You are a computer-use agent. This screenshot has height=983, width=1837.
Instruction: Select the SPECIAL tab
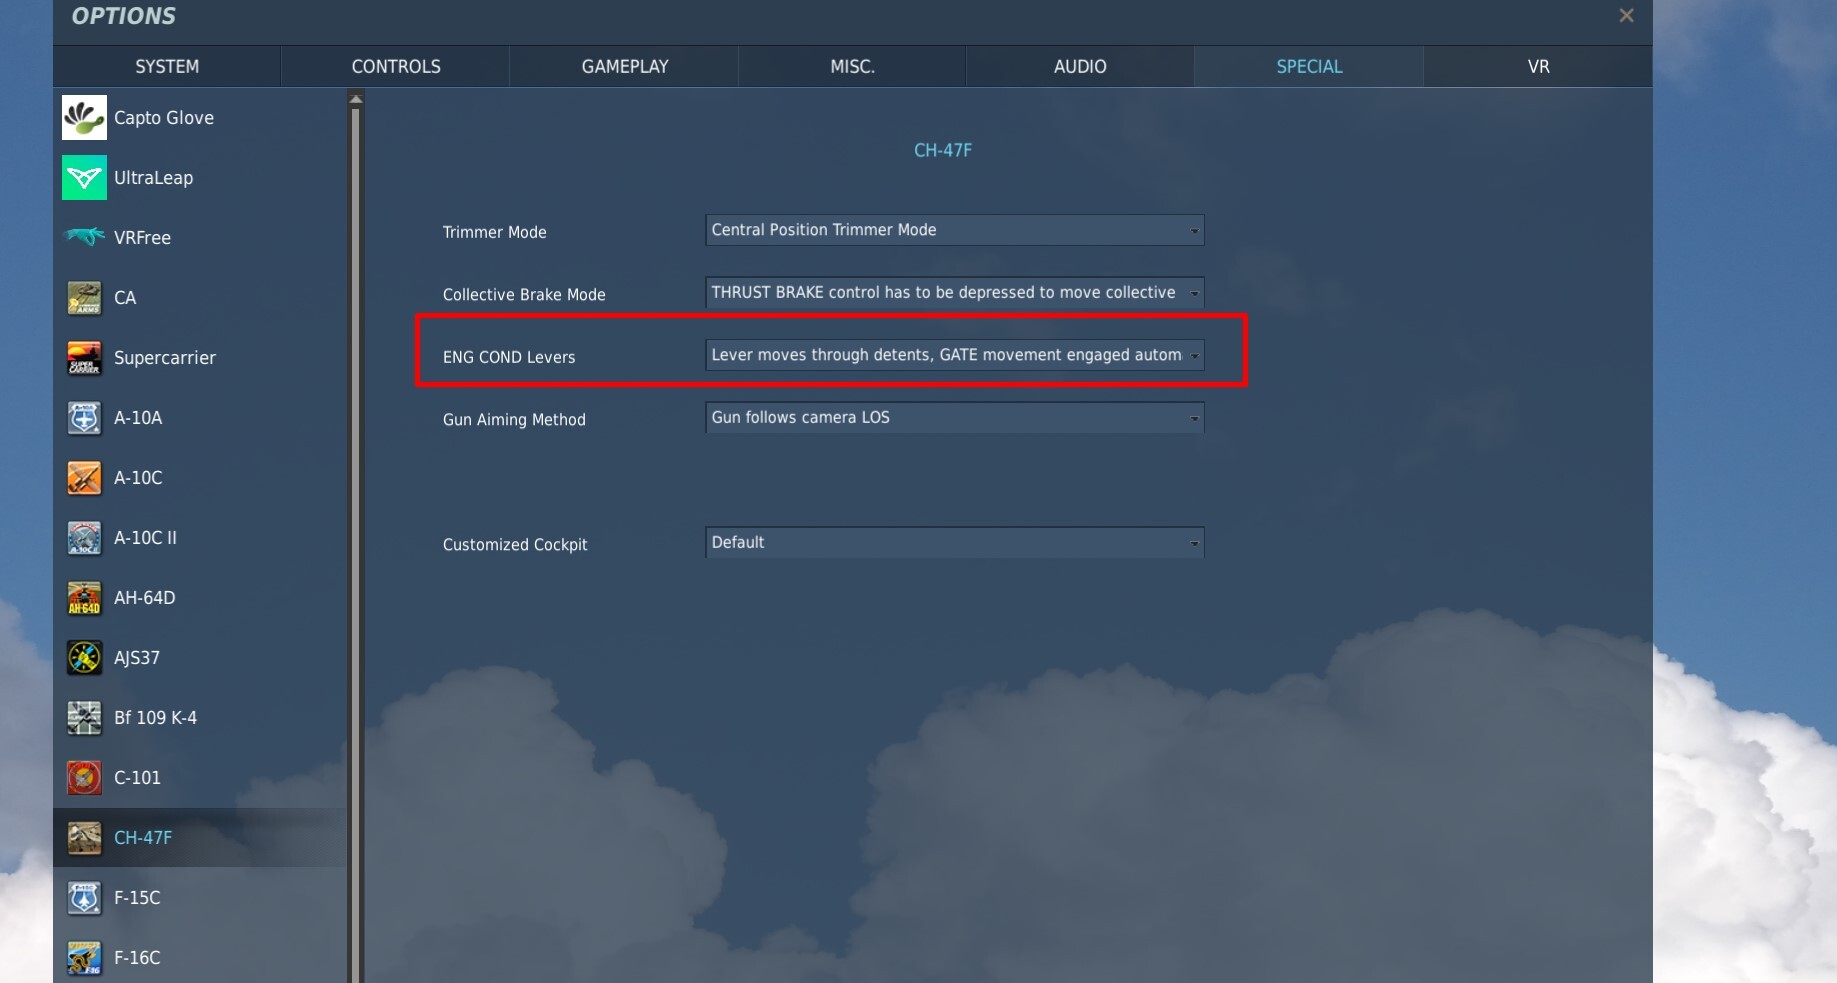[x=1309, y=66]
